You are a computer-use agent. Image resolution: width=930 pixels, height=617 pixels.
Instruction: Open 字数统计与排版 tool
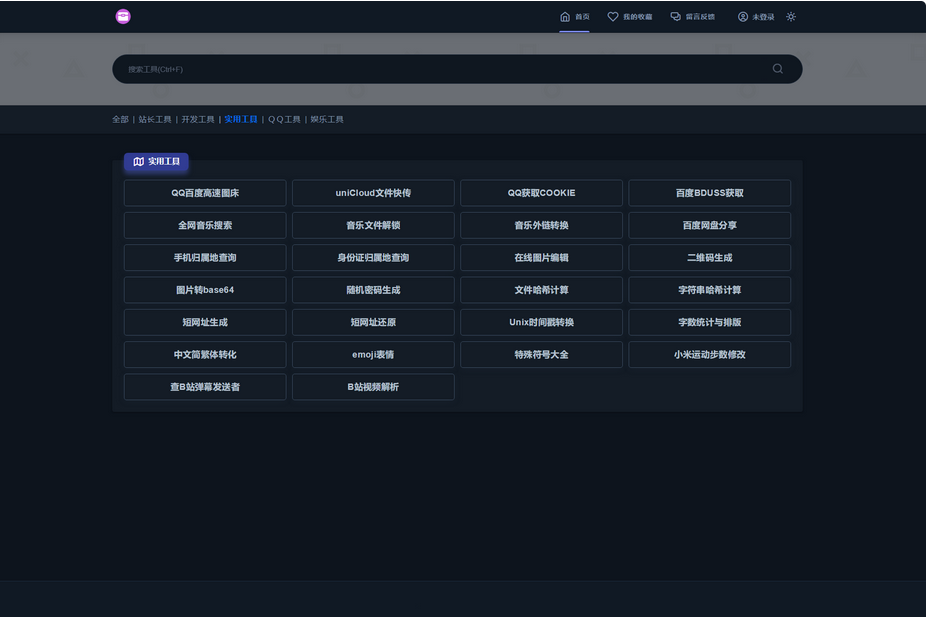click(x=709, y=322)
